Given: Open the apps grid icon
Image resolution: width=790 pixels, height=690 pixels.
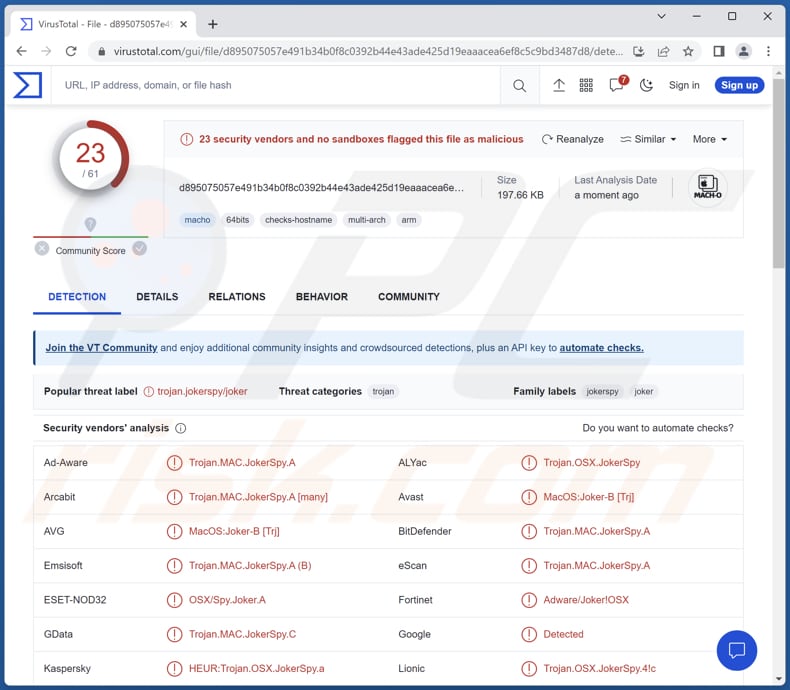Looking at the screenshot, I should coord(587,86).
